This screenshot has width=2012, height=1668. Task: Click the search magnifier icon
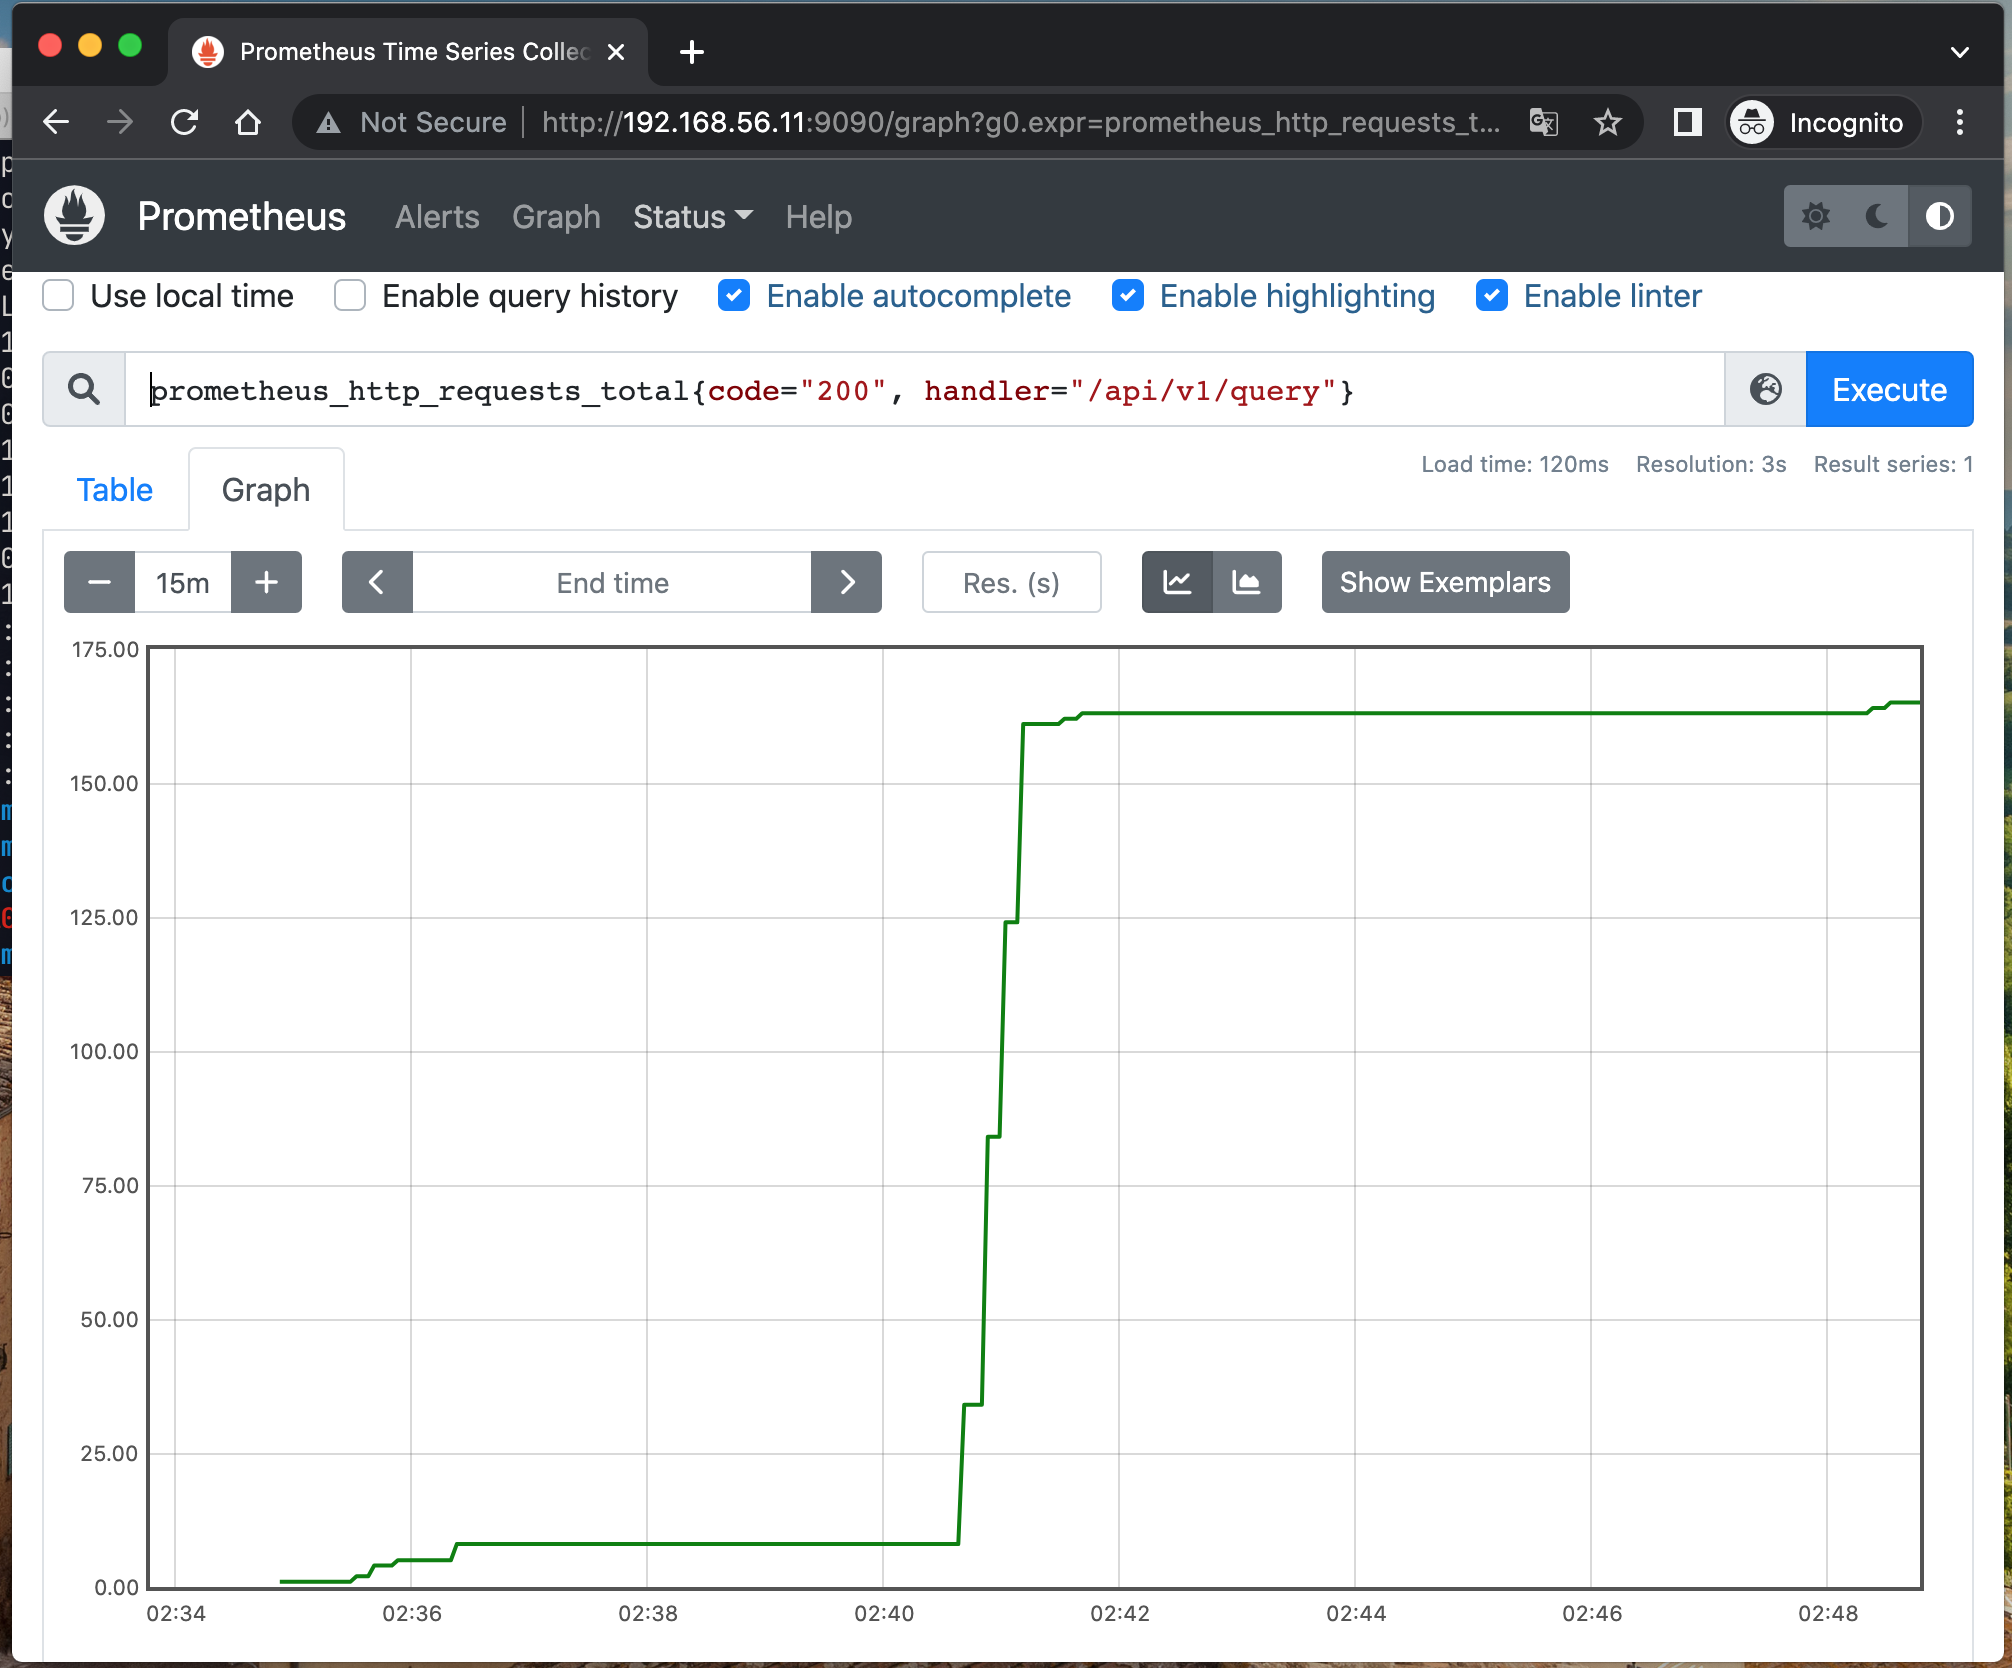pyautogui.click(x=84, y=389)
